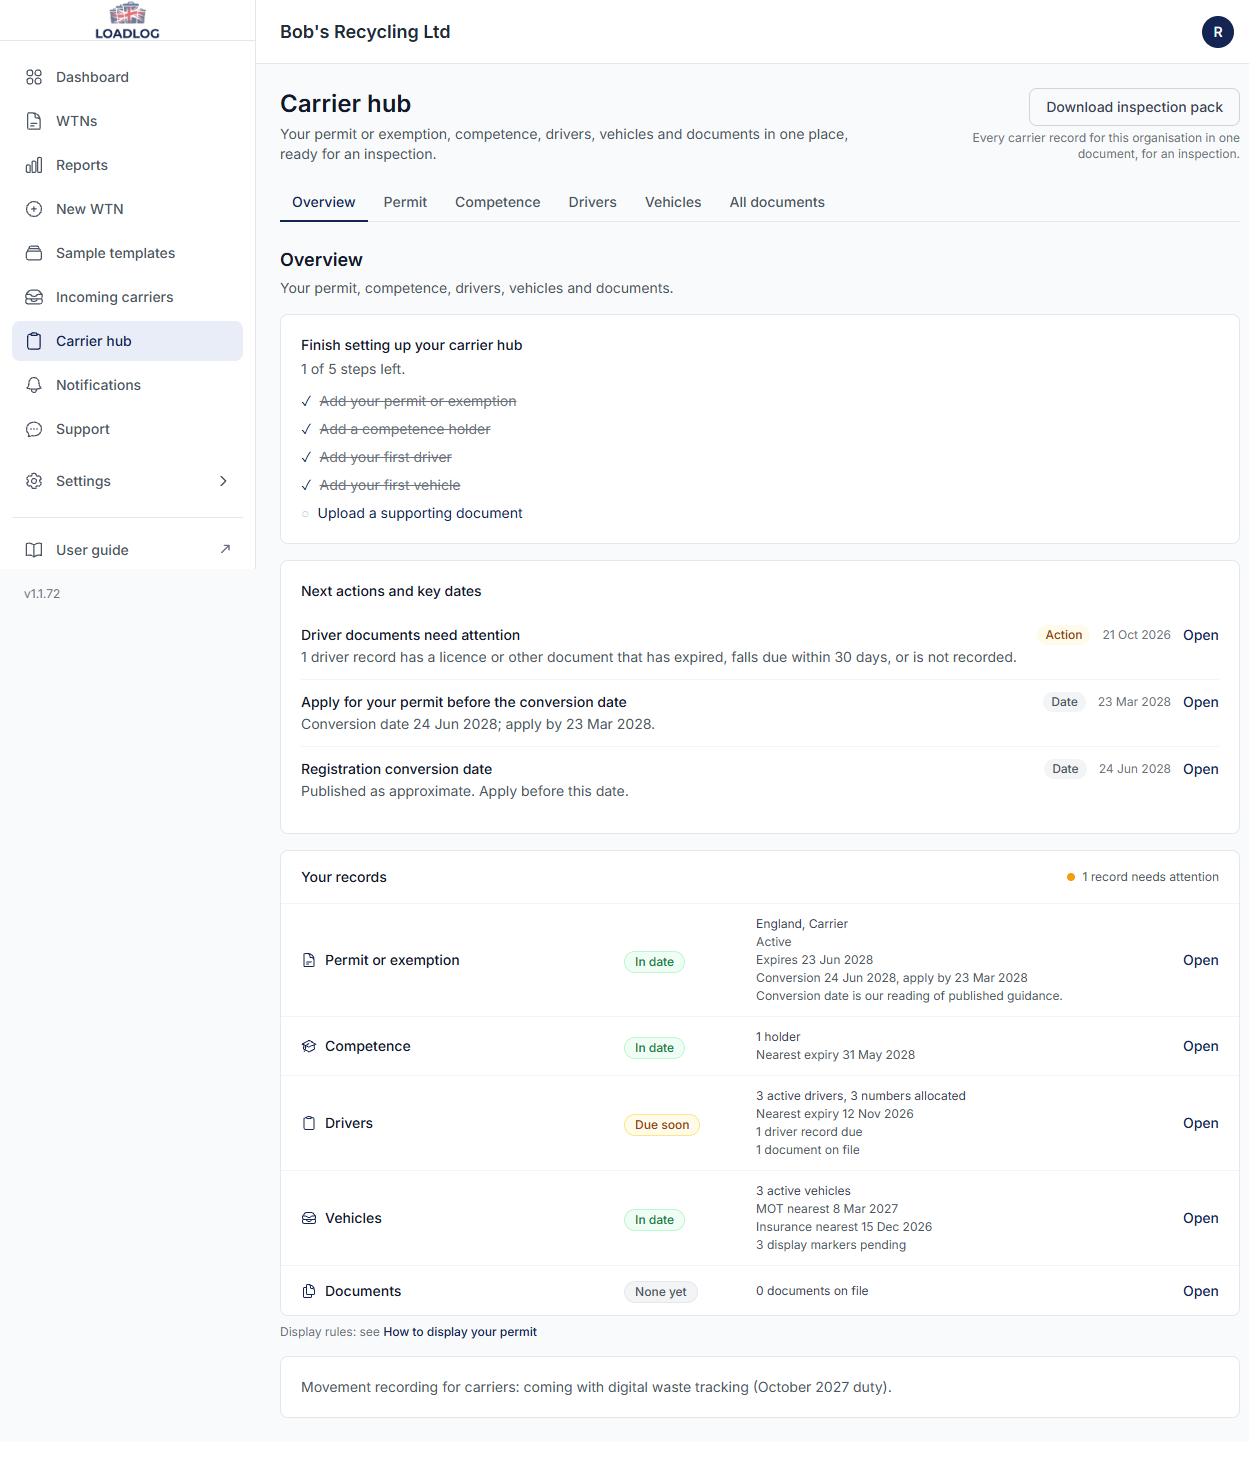
Task: Open the user avatar R menu
Action: coord(1218,32)
